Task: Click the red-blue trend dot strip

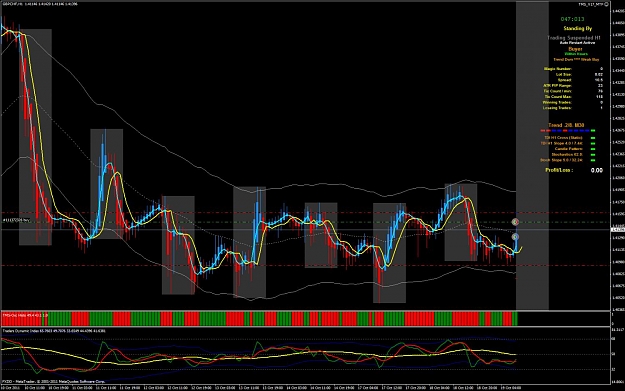Action: coord(568,131)
